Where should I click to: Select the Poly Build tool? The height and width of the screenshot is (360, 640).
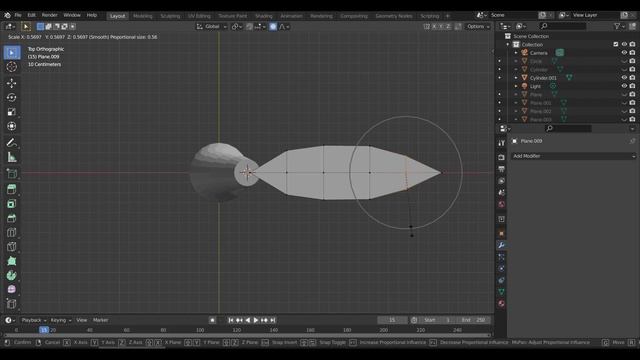click(11, 261)
